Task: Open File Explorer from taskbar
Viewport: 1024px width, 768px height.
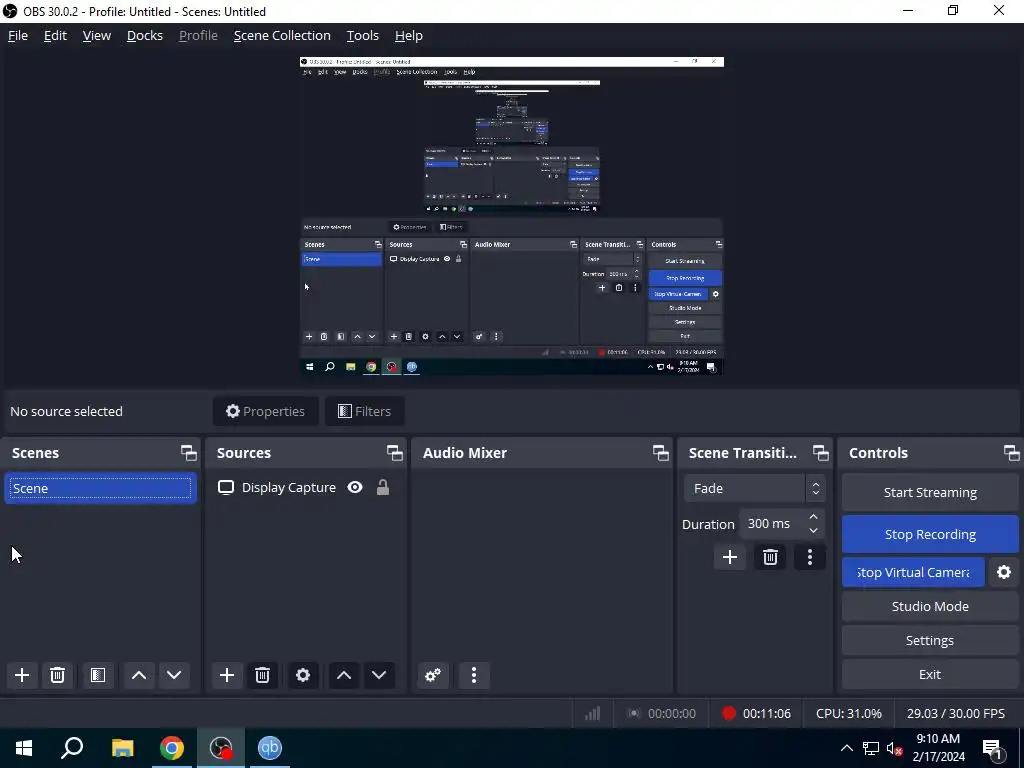Action: (x=122, y=748)
